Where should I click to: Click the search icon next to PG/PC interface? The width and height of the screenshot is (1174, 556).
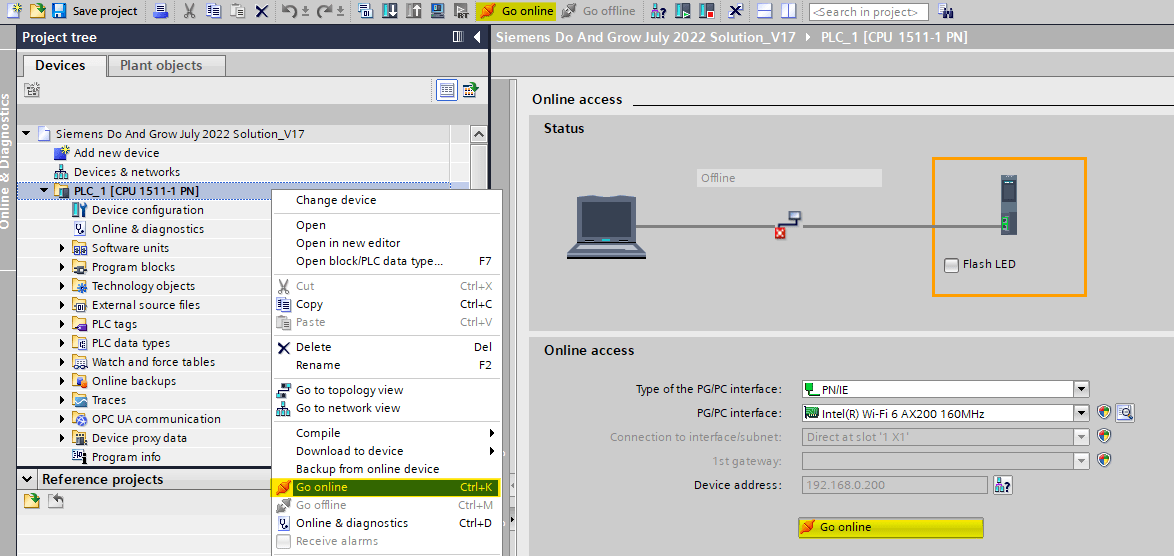pos(1125,412)
